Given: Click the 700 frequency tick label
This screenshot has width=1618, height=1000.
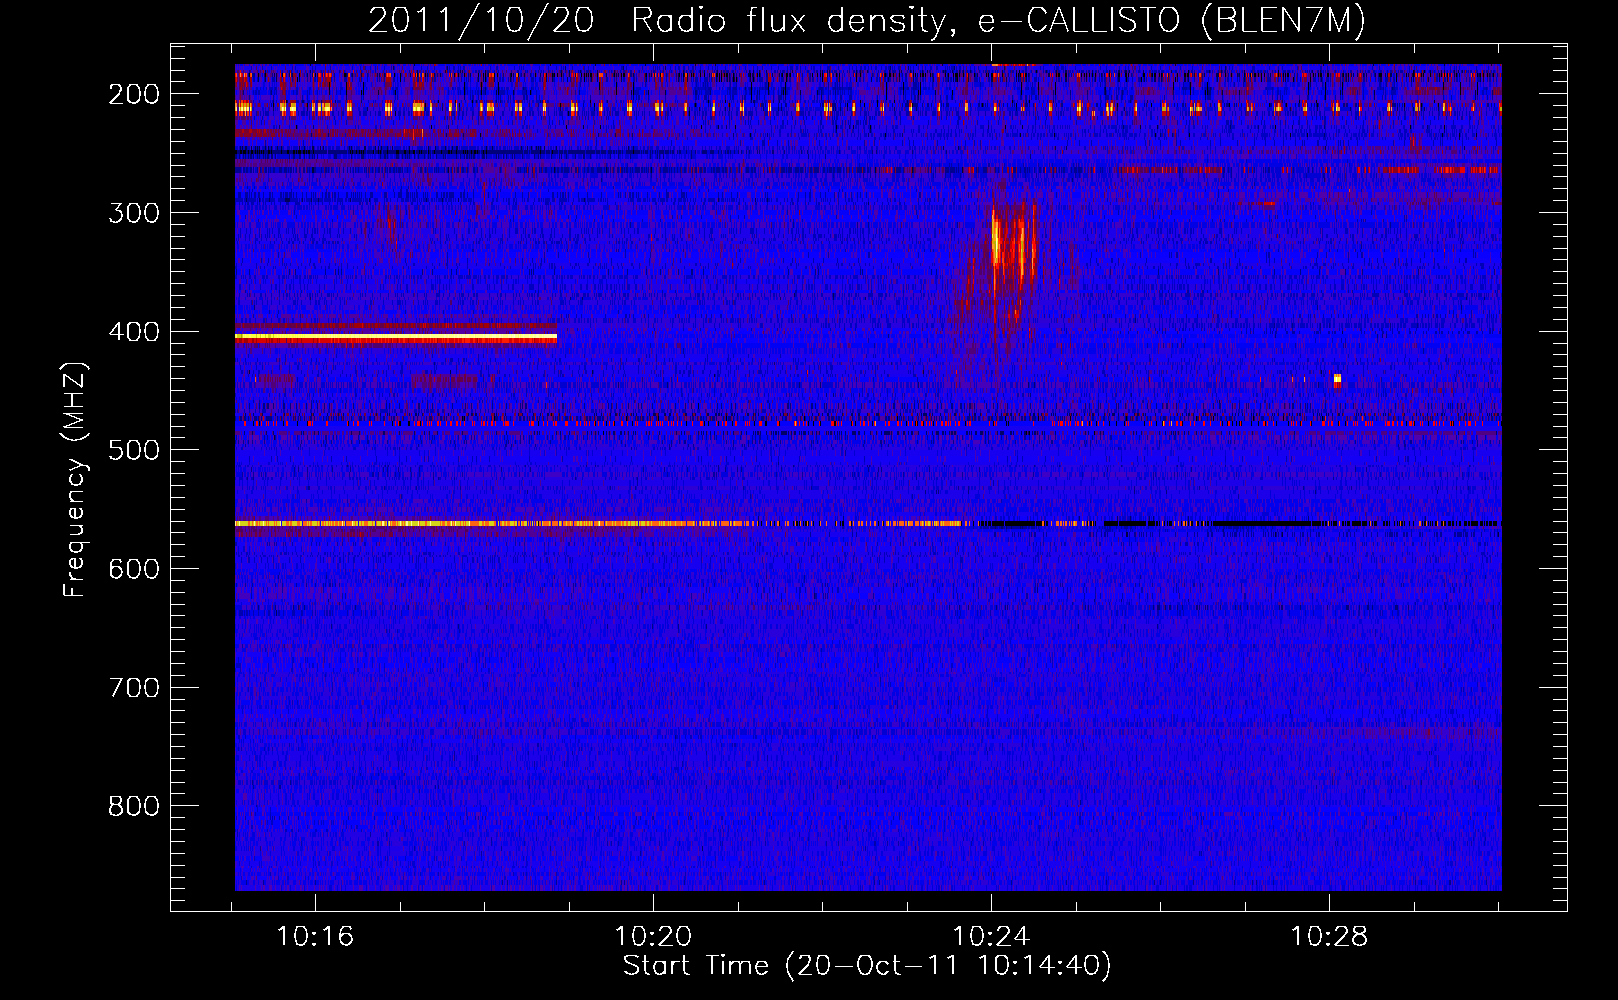Looking at the screenshot, I should [133, 688].
